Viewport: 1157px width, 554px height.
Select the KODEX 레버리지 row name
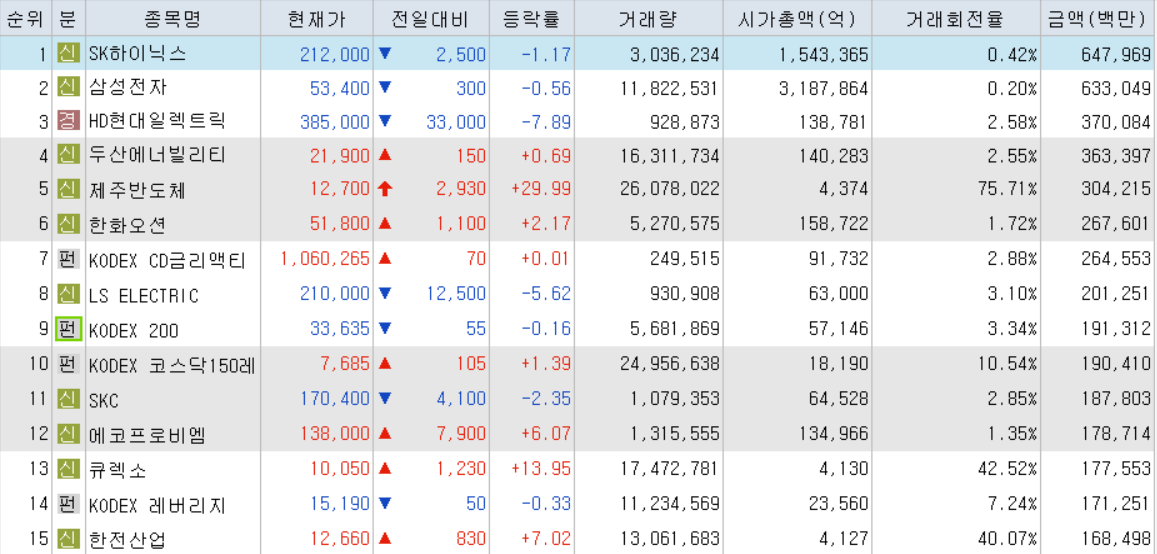[x=156, y=505]
